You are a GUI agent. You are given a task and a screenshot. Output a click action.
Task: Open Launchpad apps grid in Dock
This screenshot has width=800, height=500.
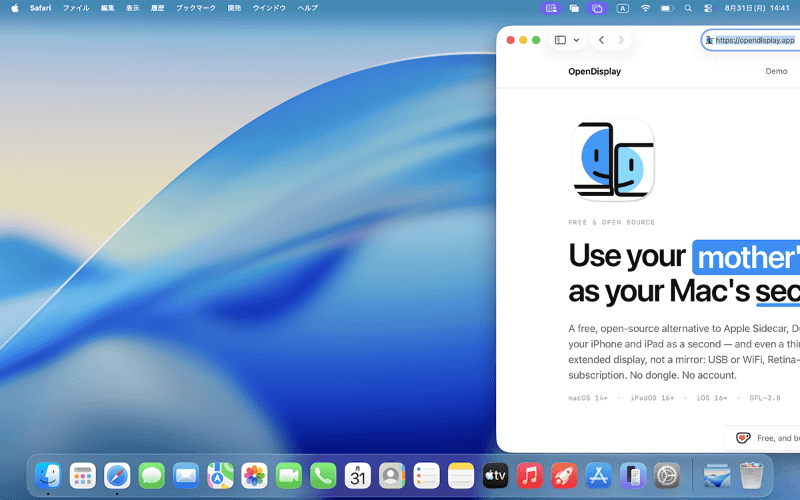(x=83, y=476)
